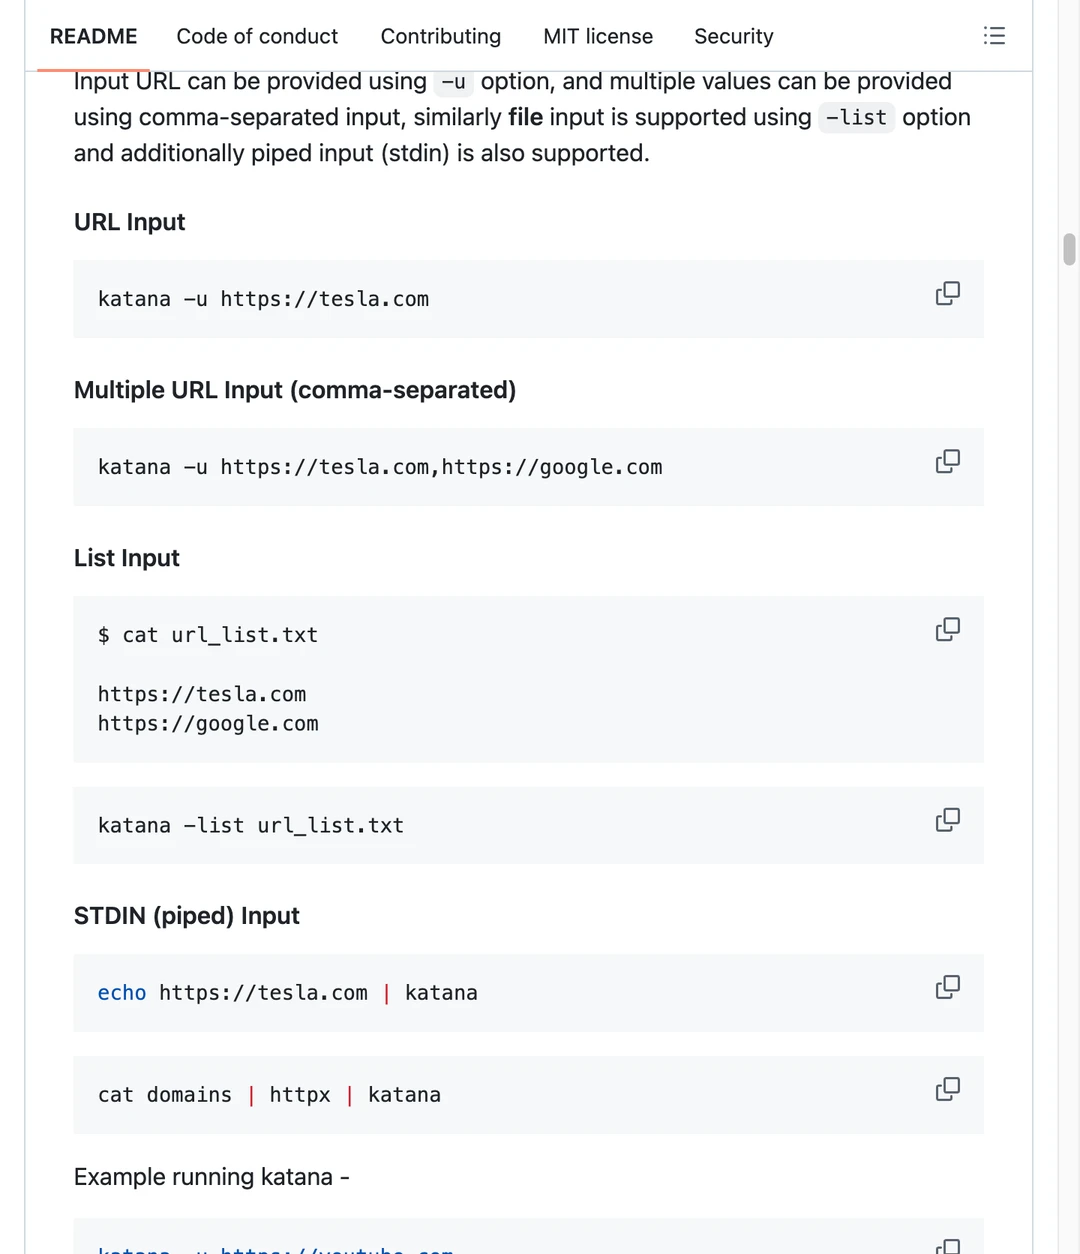Copy the echo tesla.com piped command
This screenshot has width=1080, height=1254.
click(x=947, y=987)
